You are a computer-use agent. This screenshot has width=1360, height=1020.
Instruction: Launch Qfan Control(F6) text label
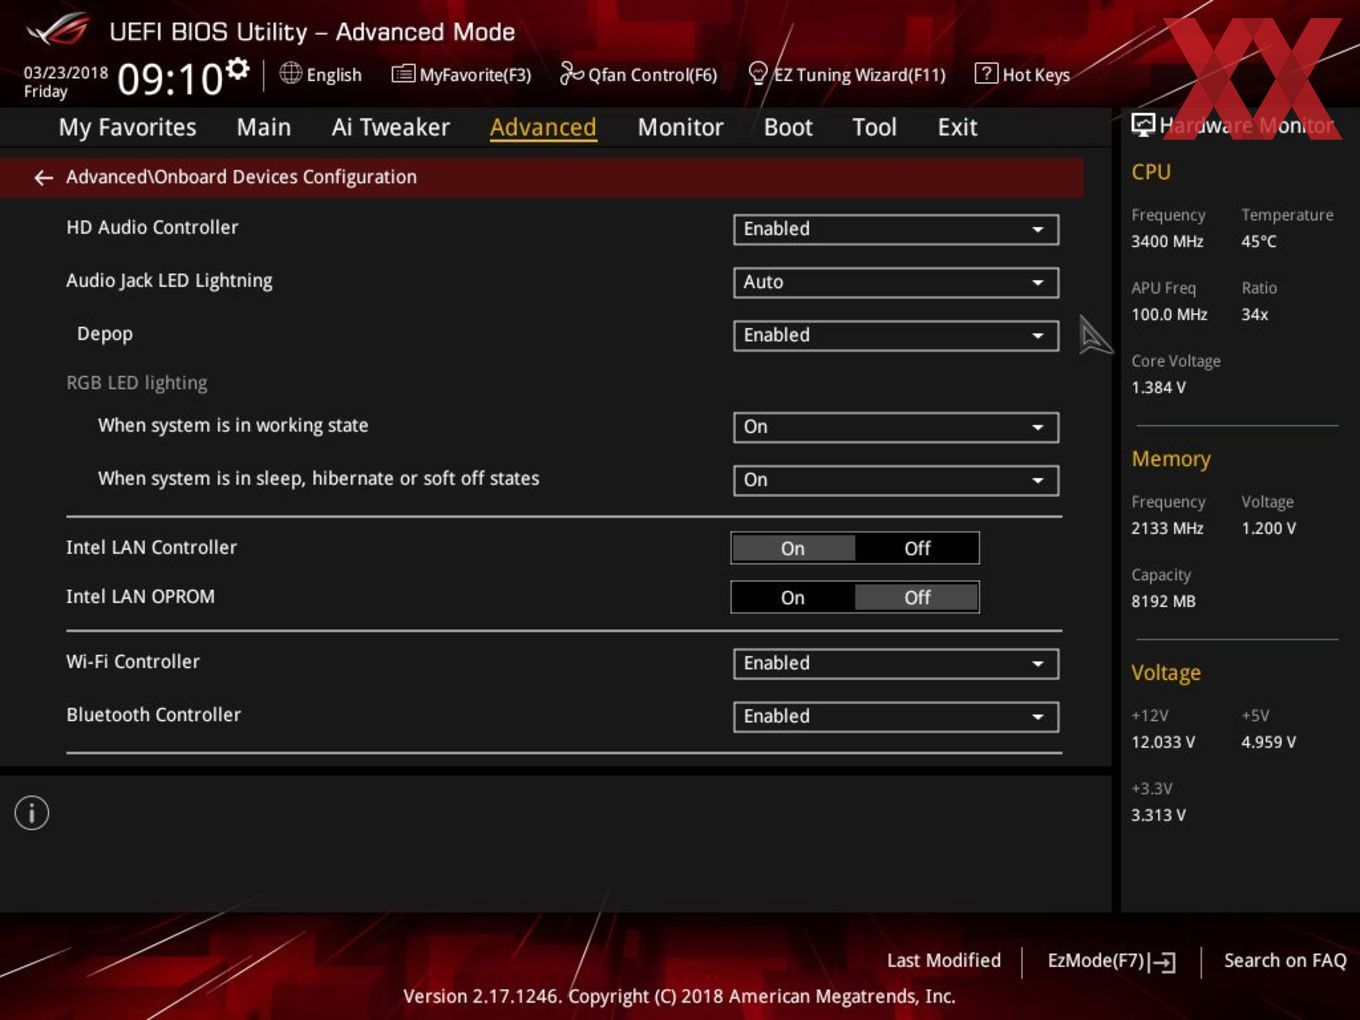(653, 75)
